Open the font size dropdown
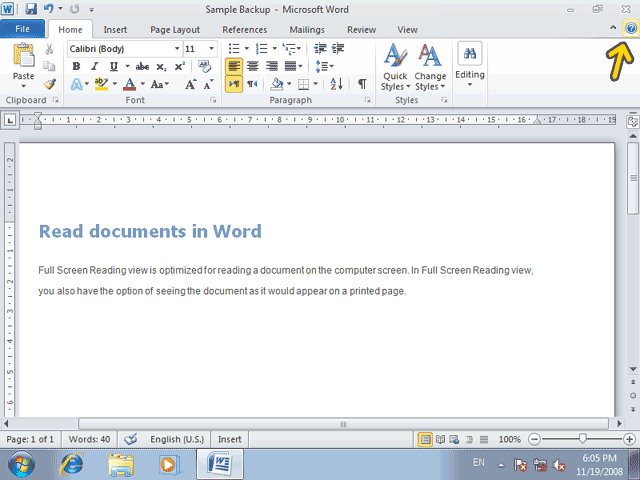Screen dimensions: 640x480 coord(211,49)
